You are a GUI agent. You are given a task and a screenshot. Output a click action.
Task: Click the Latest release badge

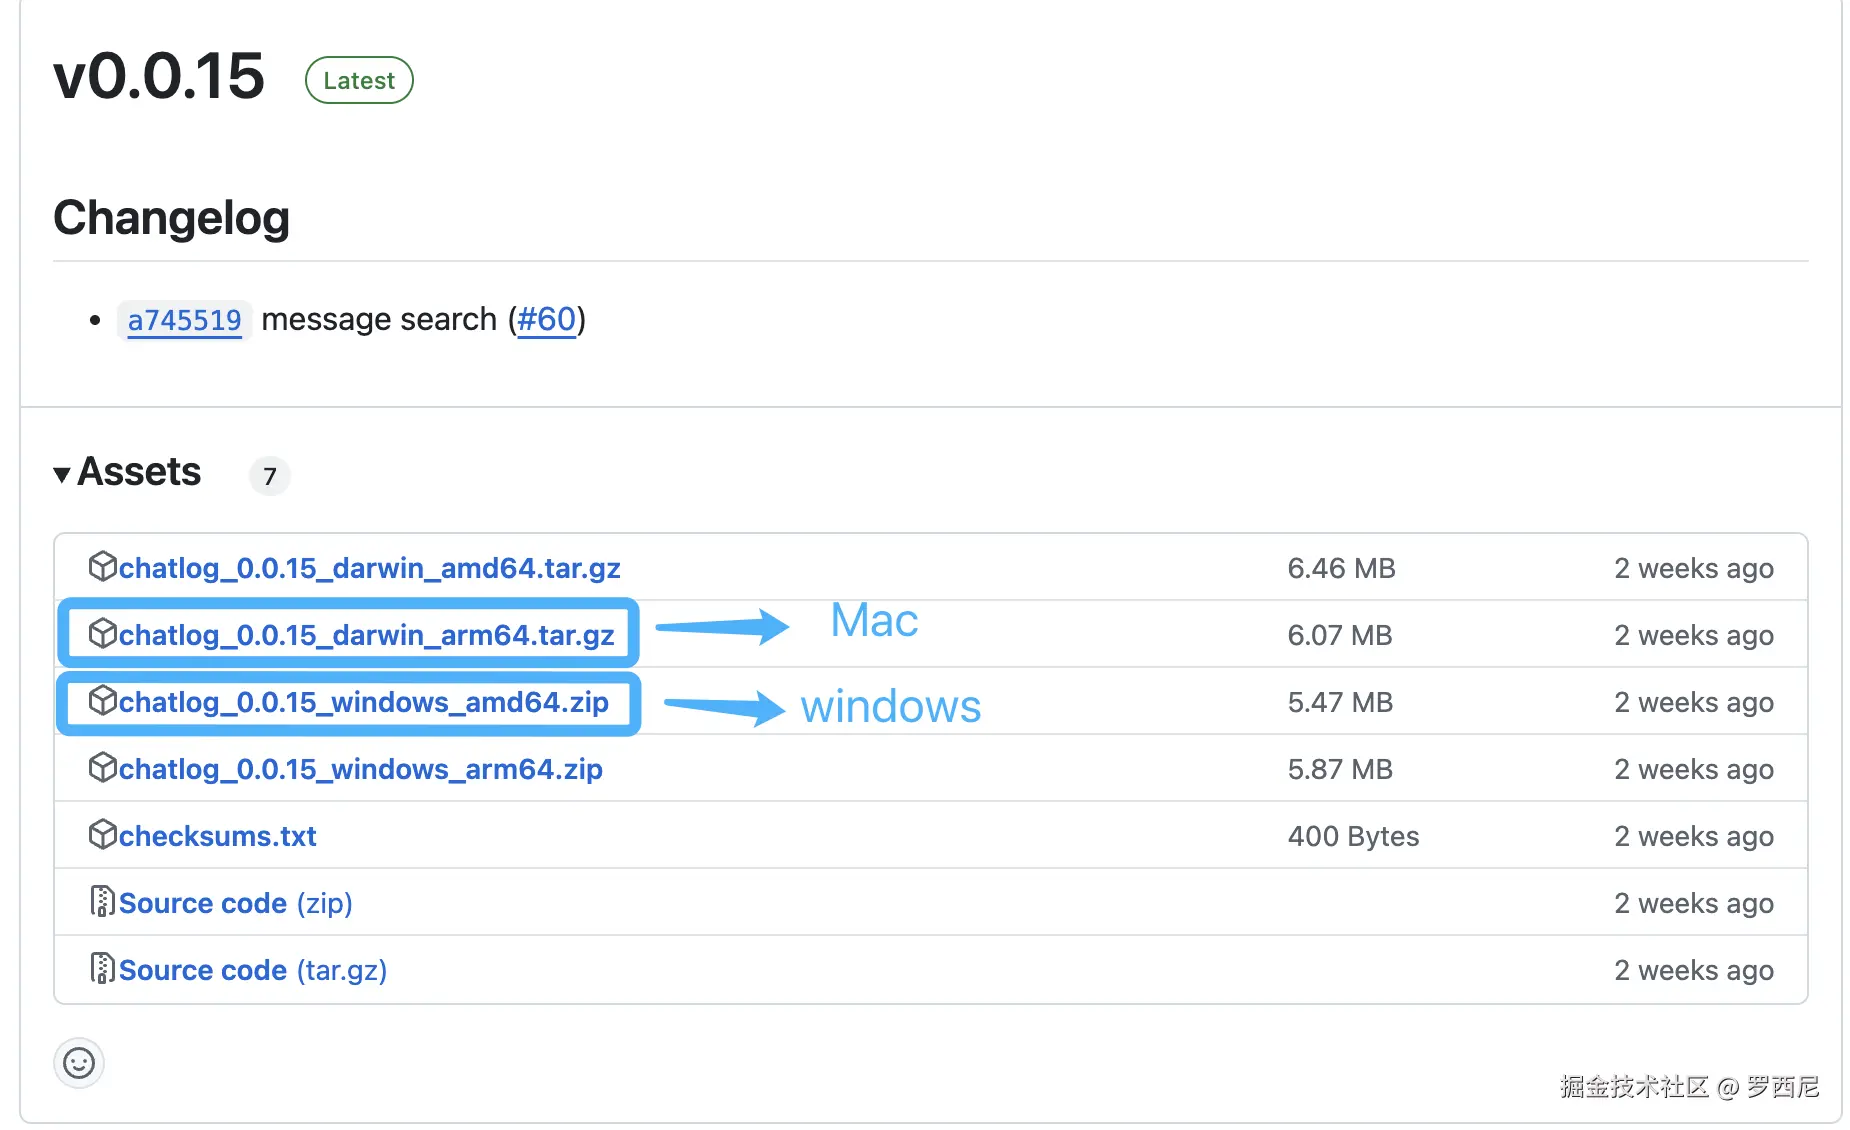click(359, 80)
